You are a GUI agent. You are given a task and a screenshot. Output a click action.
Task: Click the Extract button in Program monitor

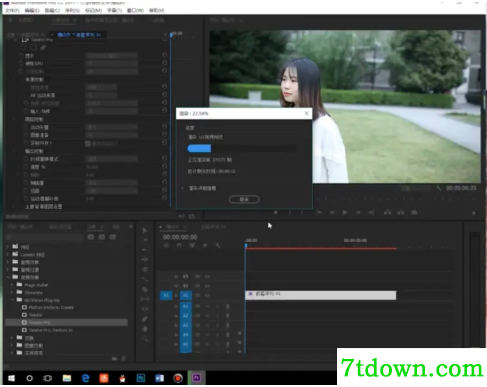tap(401, 212)
